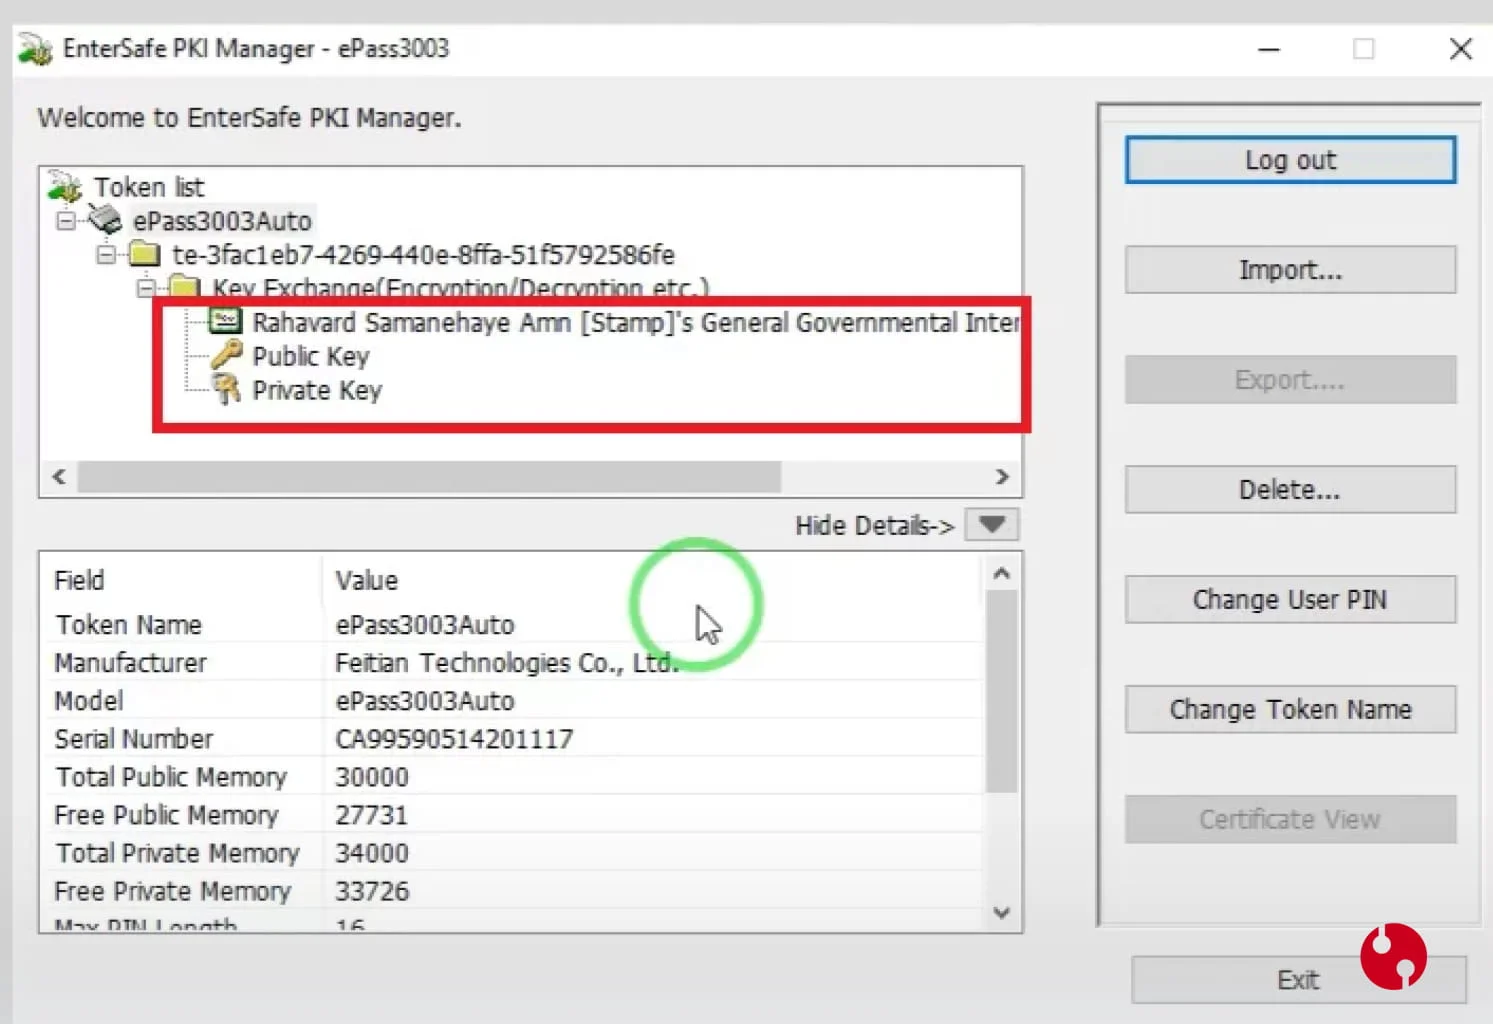This screenshot has width=1493, height=1024.
Task: Click the details list scroll down arrow
Action: coord(1002,912)
